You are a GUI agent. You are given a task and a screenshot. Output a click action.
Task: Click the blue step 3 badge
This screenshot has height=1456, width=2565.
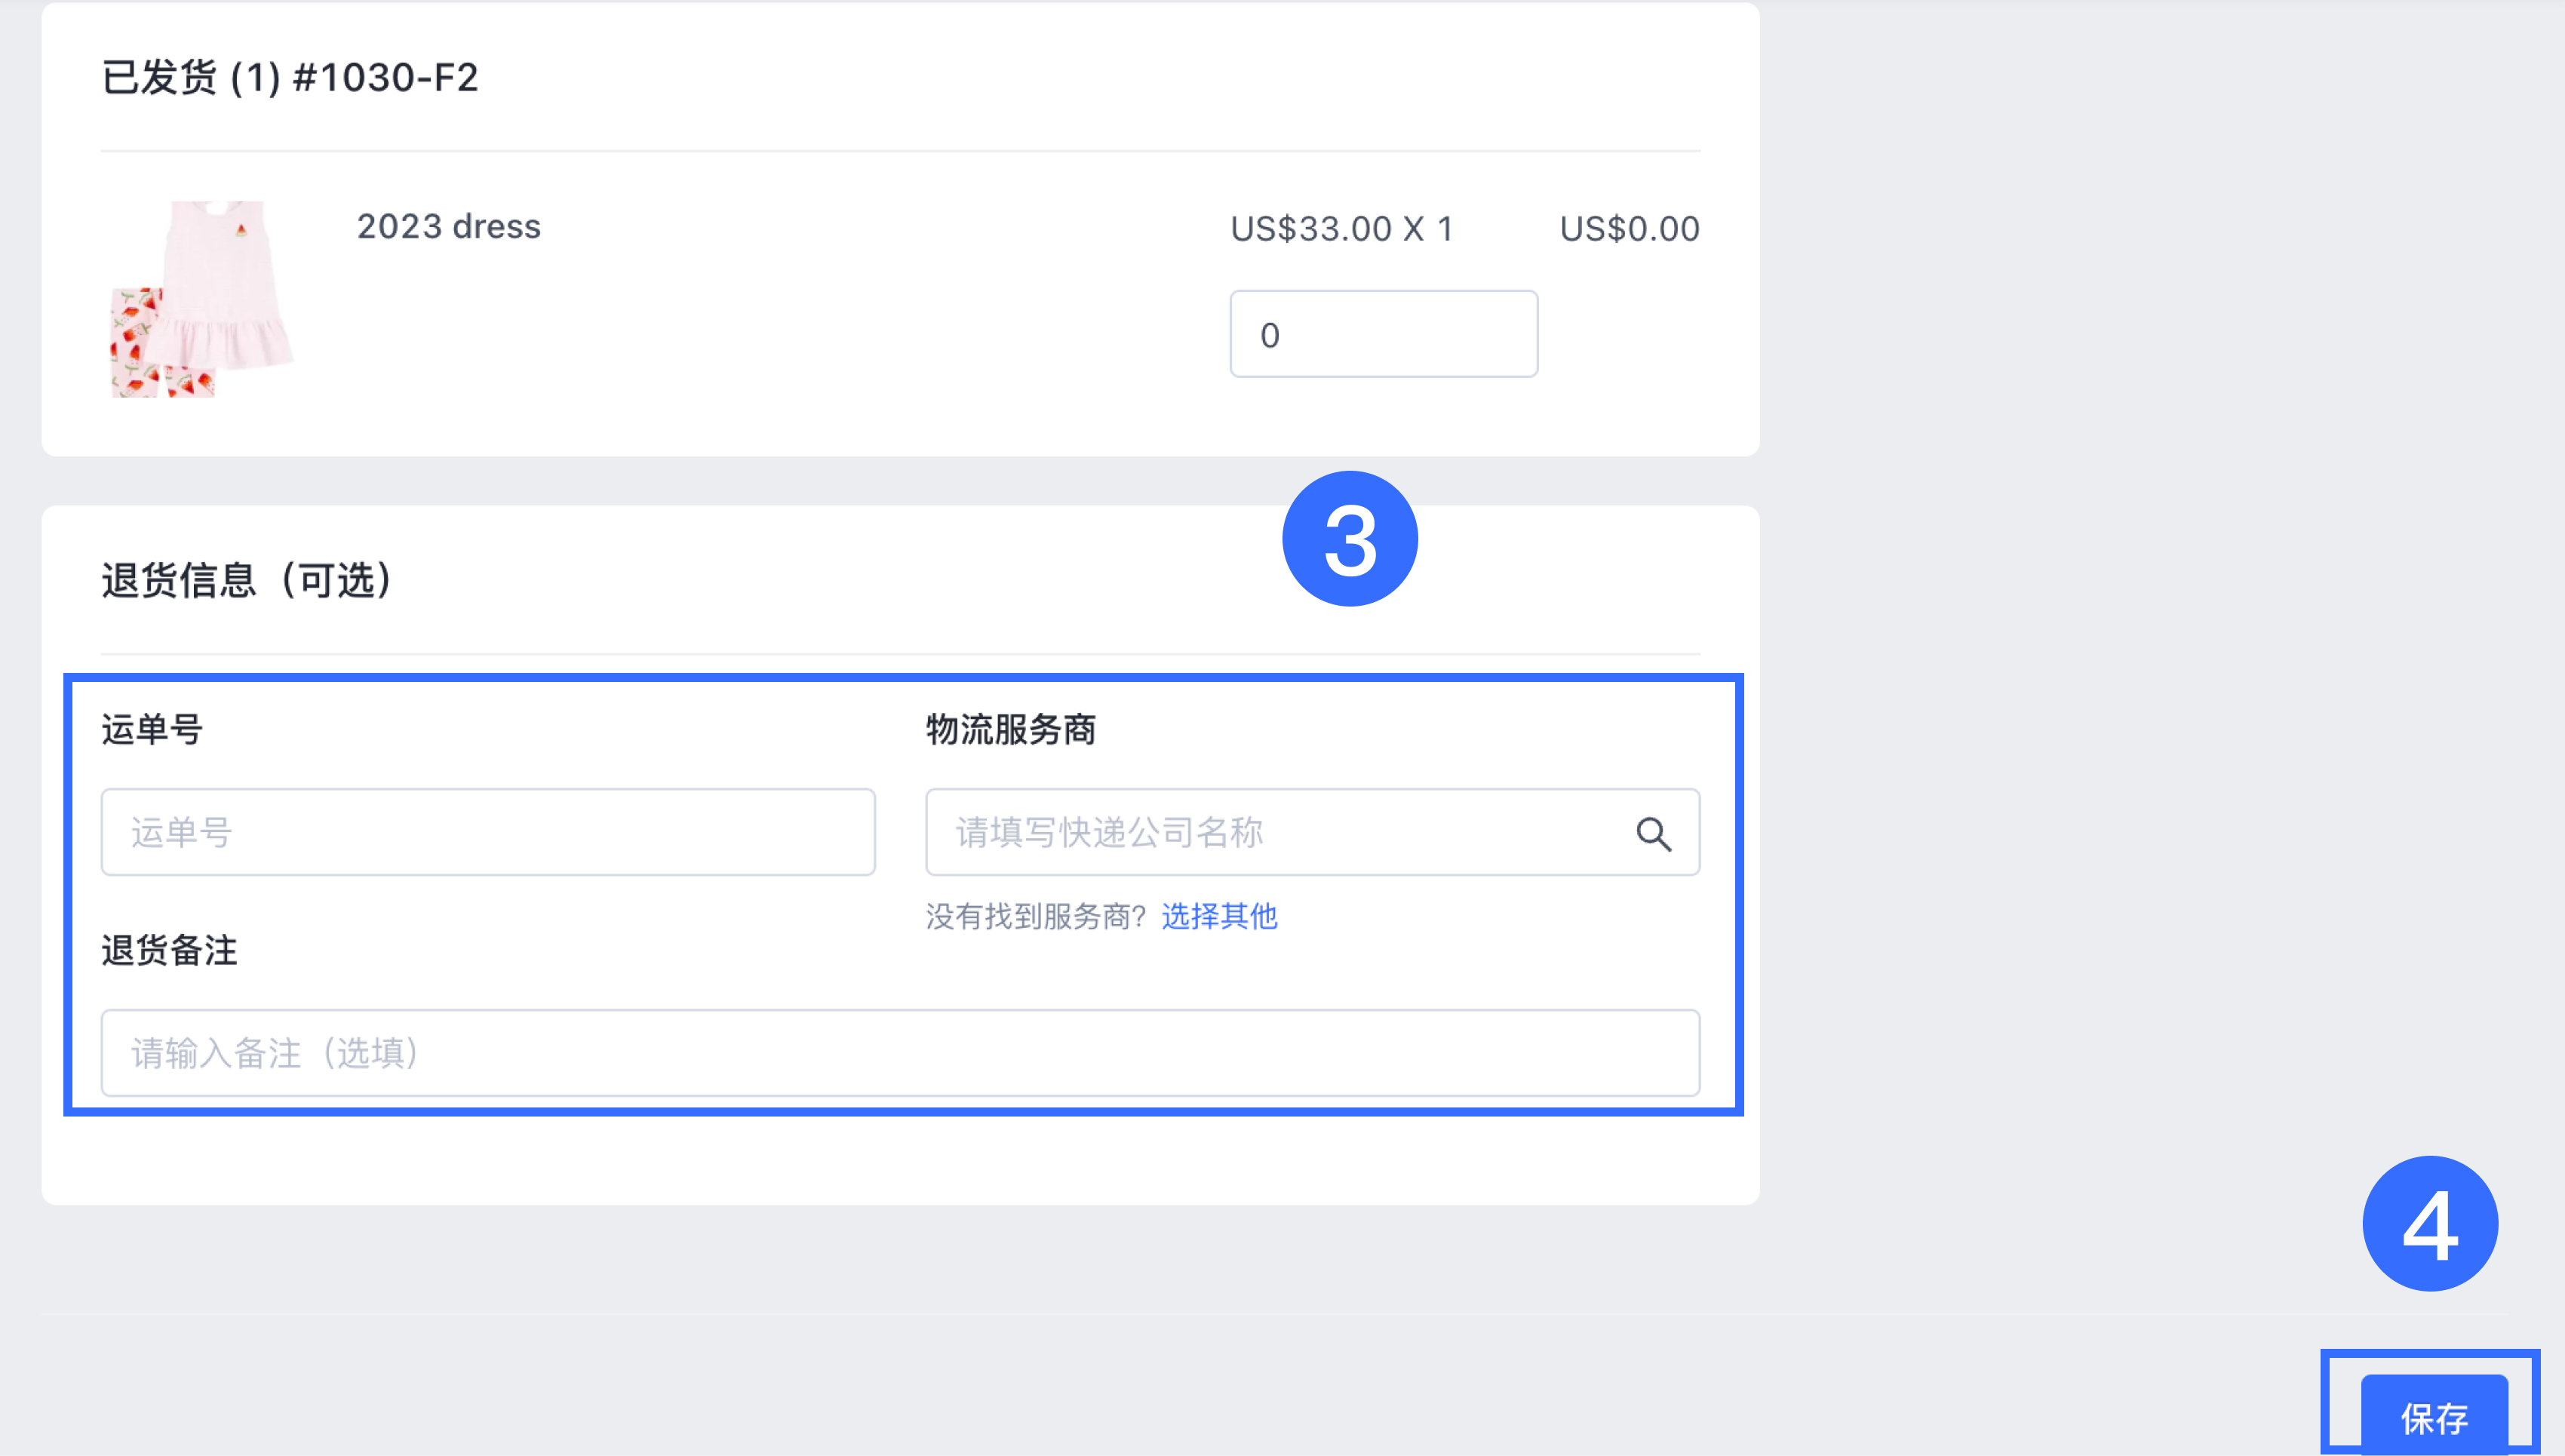coord(1349,539)
